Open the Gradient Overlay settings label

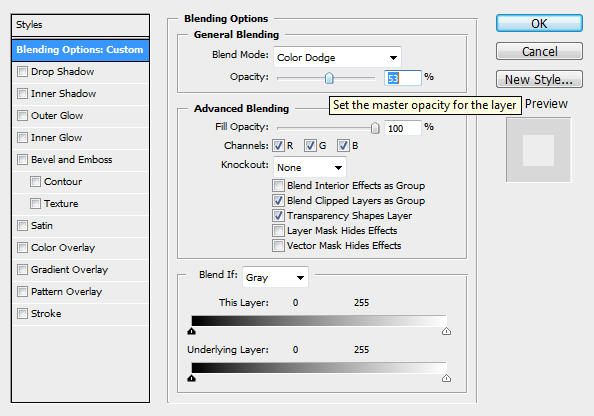[69, 269]
